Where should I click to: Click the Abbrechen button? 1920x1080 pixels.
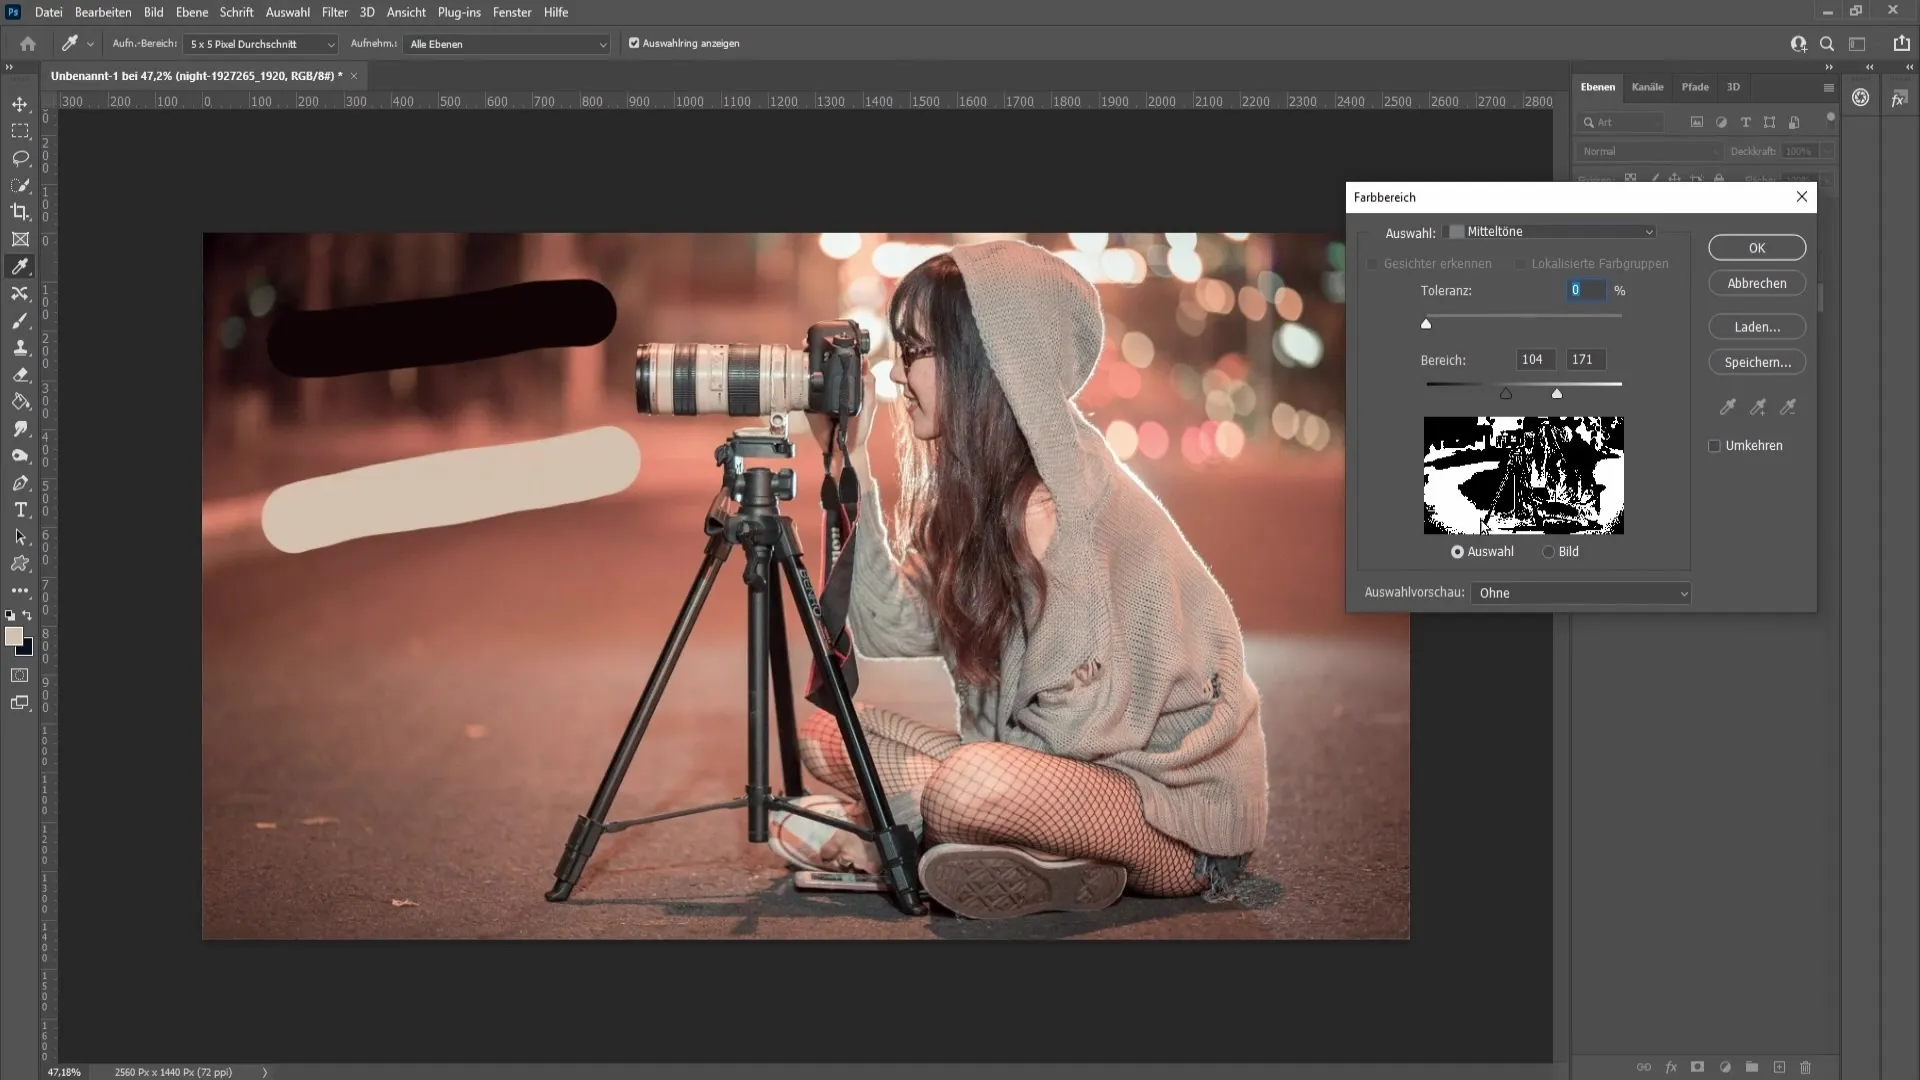pos(1757,283)
